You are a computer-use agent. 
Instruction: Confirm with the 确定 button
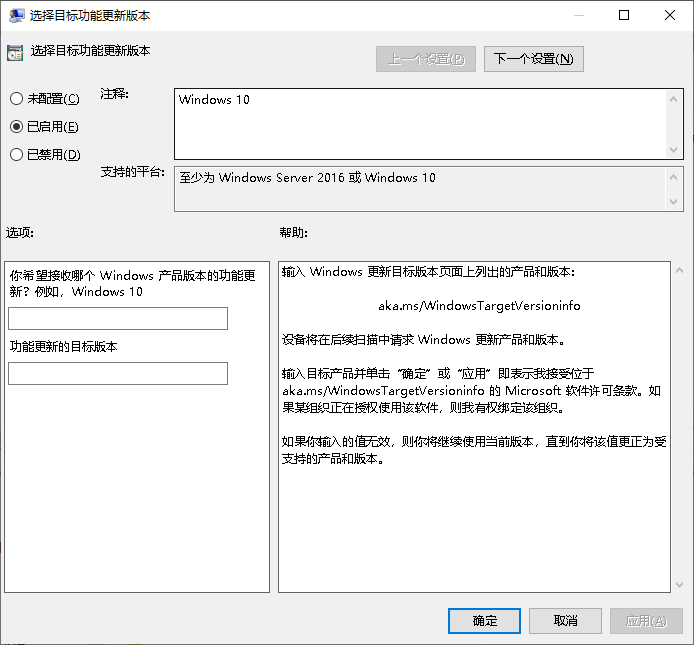(x=484, y=621)
